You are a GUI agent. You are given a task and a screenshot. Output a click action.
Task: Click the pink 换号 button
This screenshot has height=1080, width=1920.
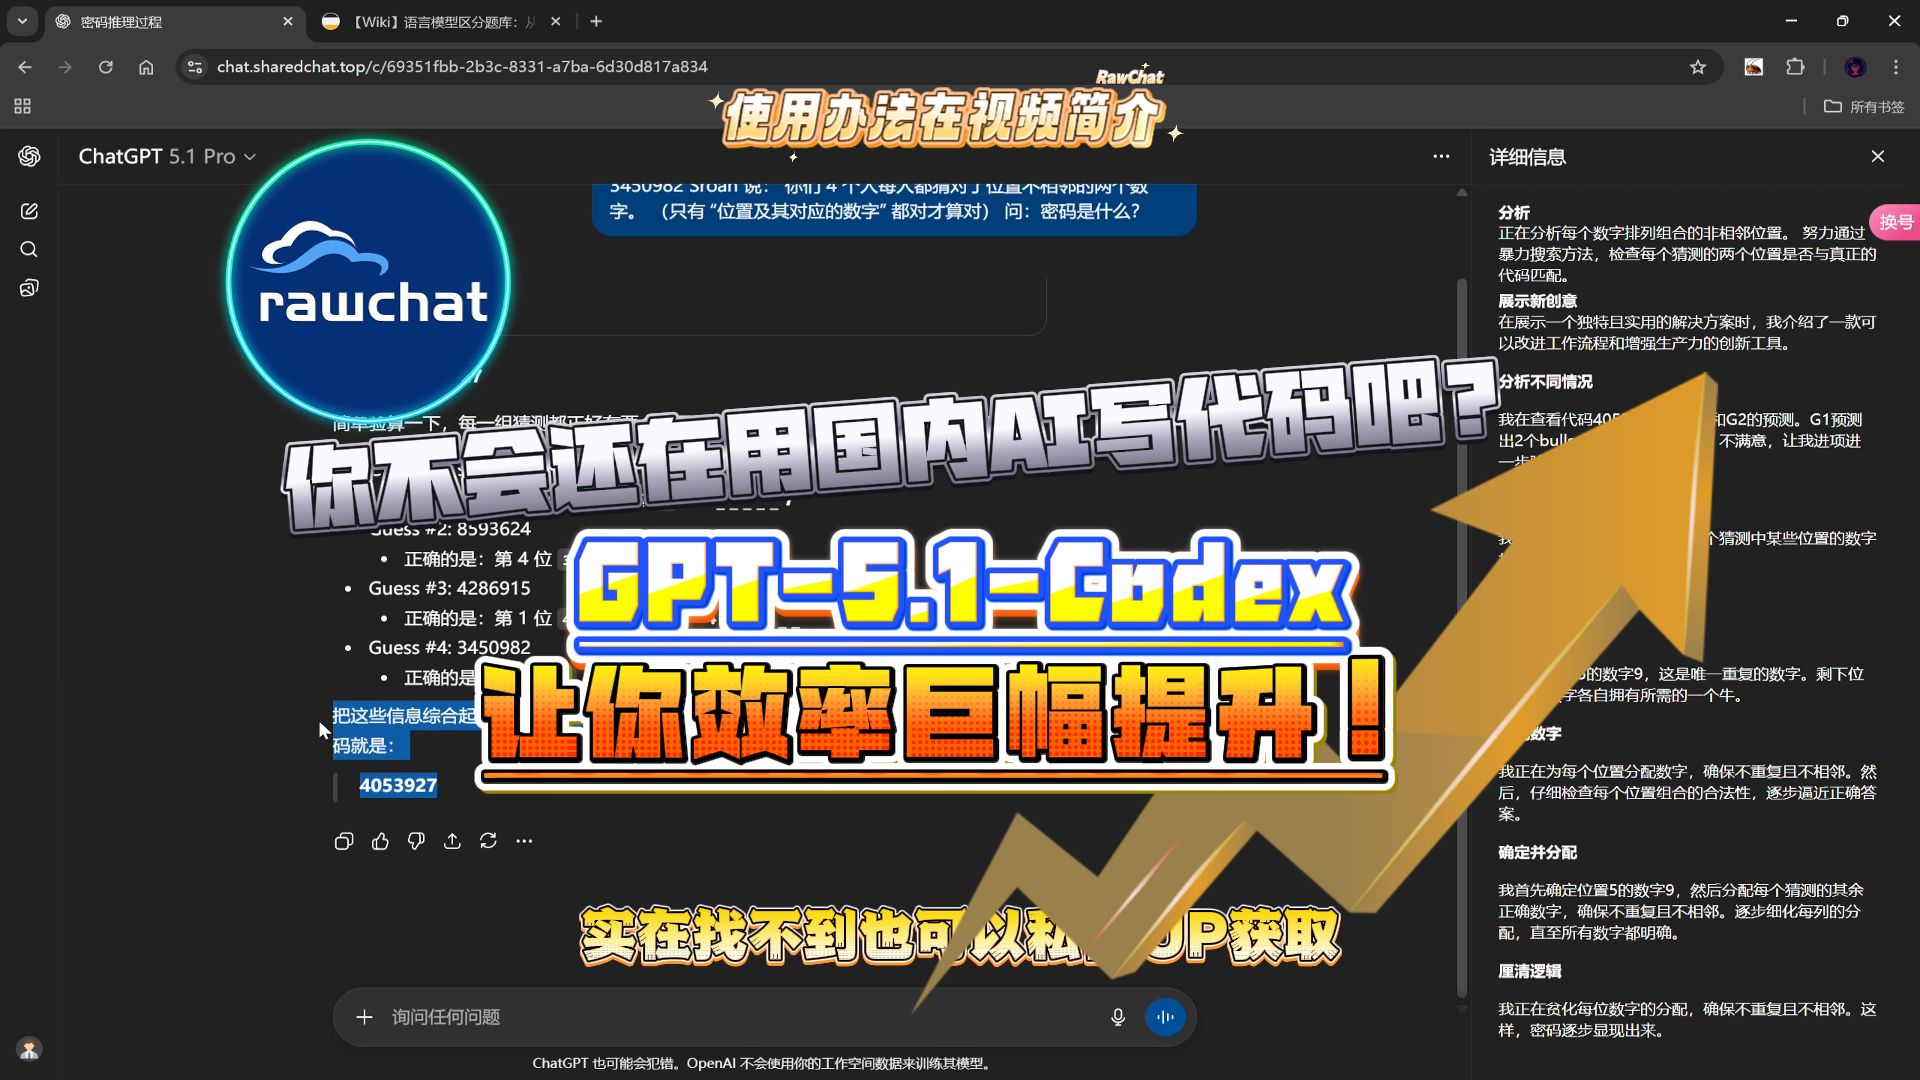(x=1895, y=222)
